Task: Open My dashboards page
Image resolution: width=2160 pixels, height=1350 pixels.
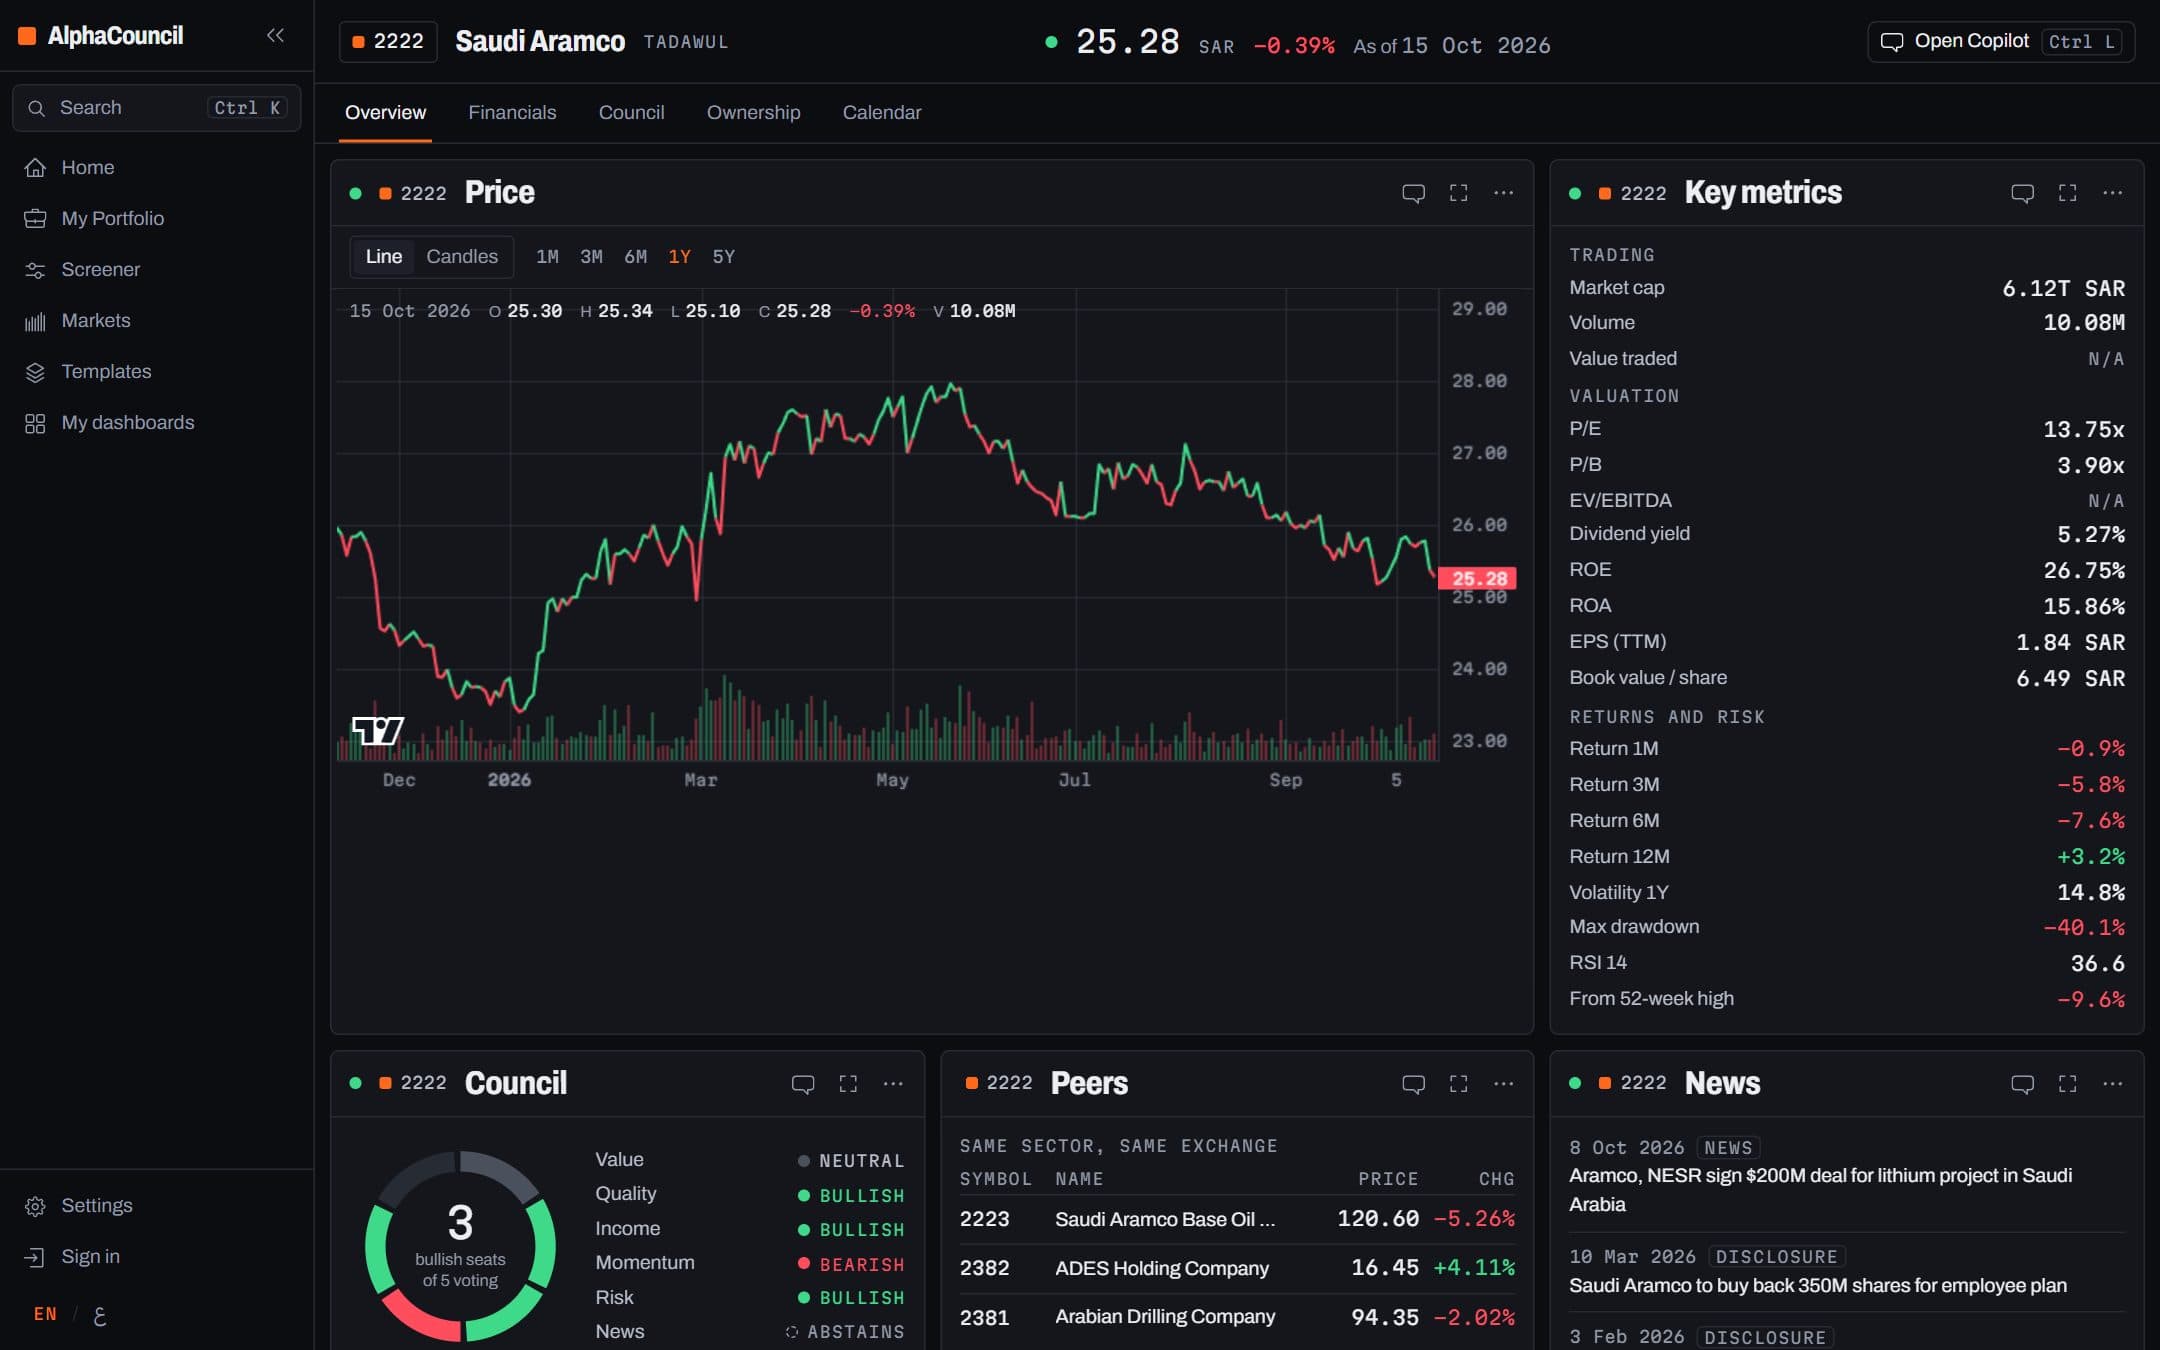Action: (157, 422)
